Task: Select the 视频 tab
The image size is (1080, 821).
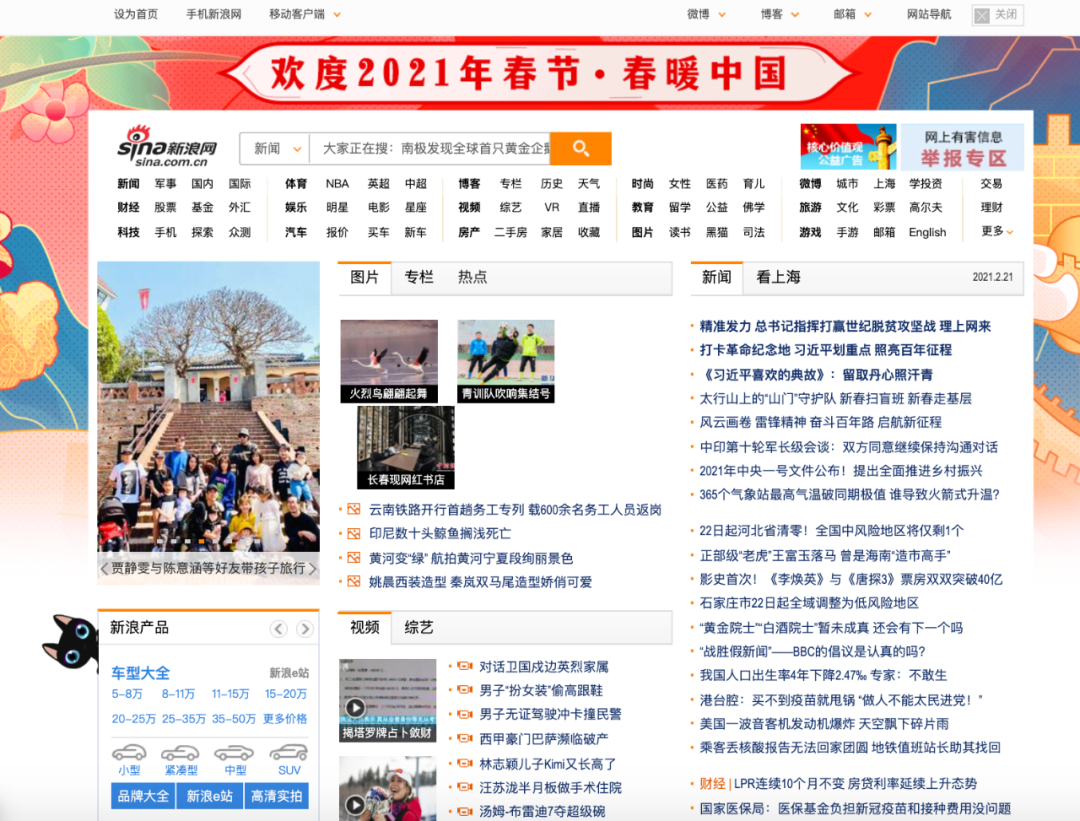Action: pos(364,627)
